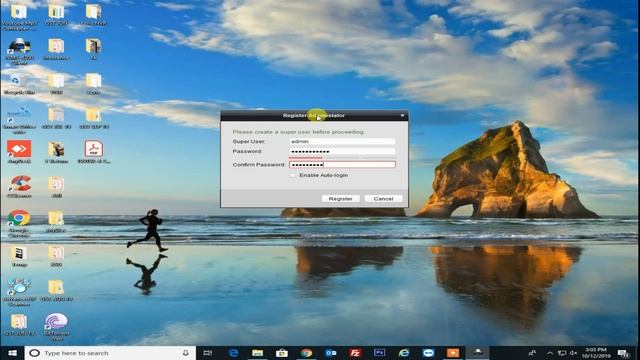This screenshot has height=360, width=640.
Task: Select the CCleaner desktop shortcut
Action: tap(19, 187)
